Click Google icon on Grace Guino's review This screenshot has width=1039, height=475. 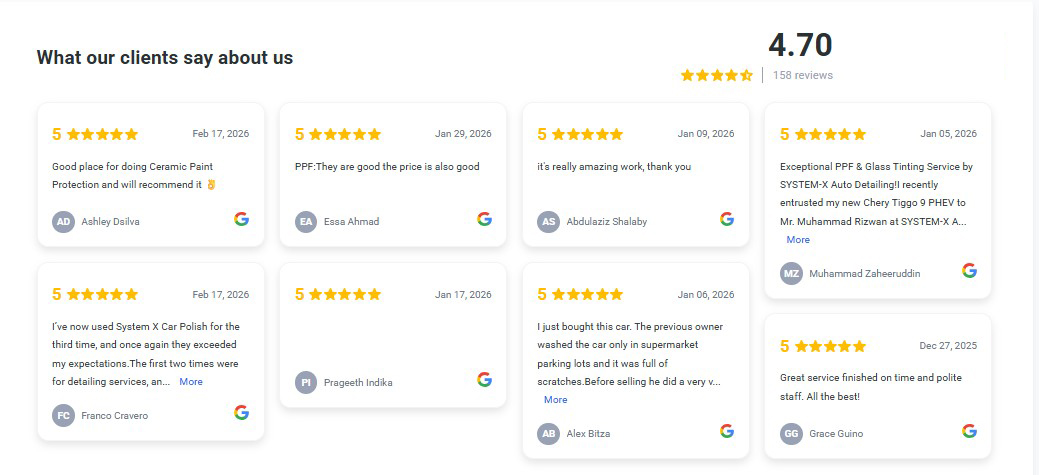[969, 431]
